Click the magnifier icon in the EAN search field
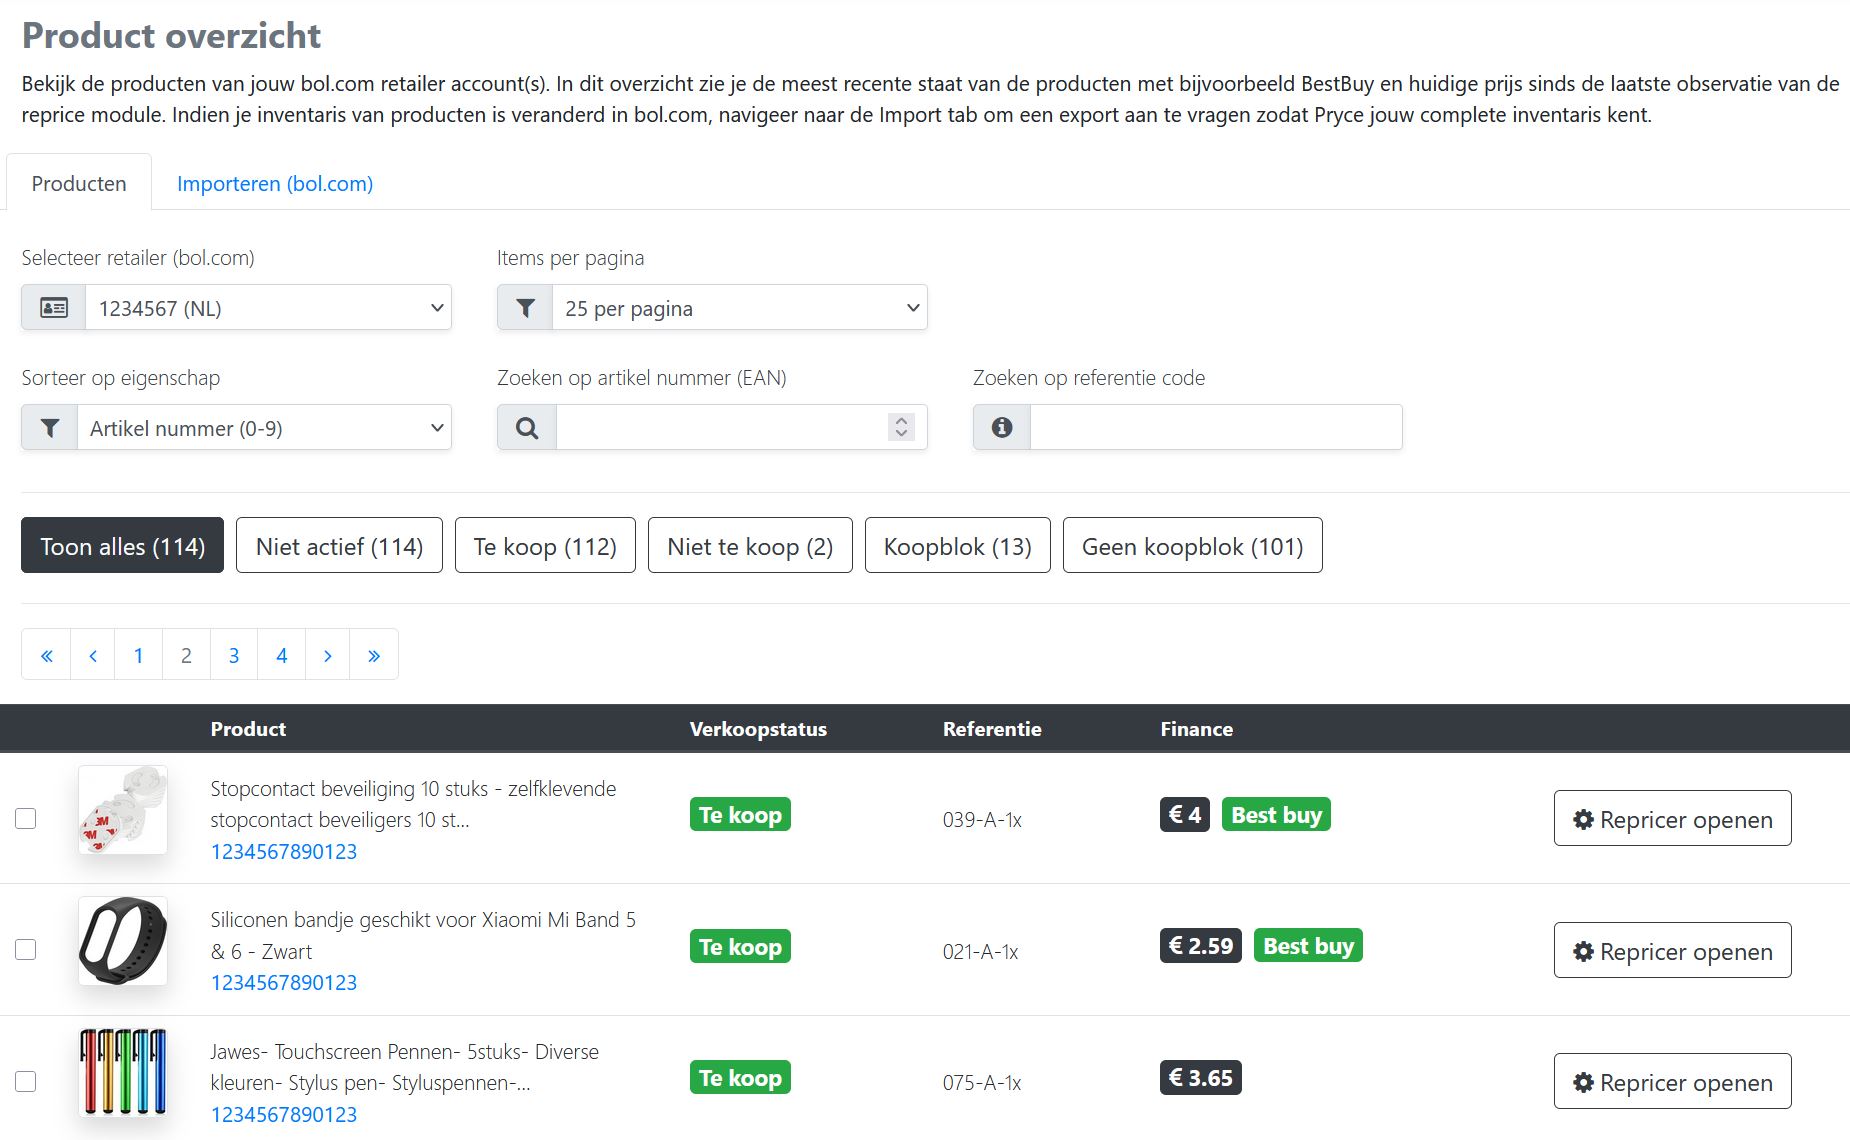 click(x=526, y=427)
